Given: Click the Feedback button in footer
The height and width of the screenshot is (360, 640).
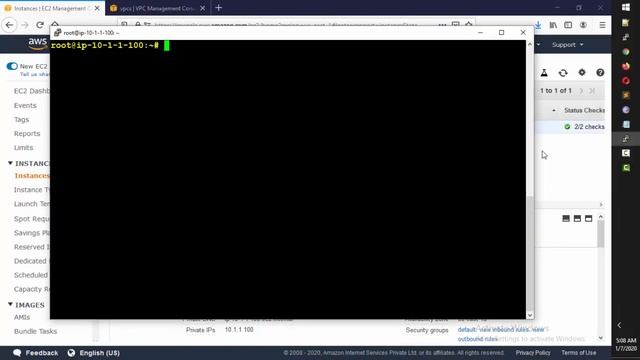Looking at the screenshot, I should [x=36, y=353].
